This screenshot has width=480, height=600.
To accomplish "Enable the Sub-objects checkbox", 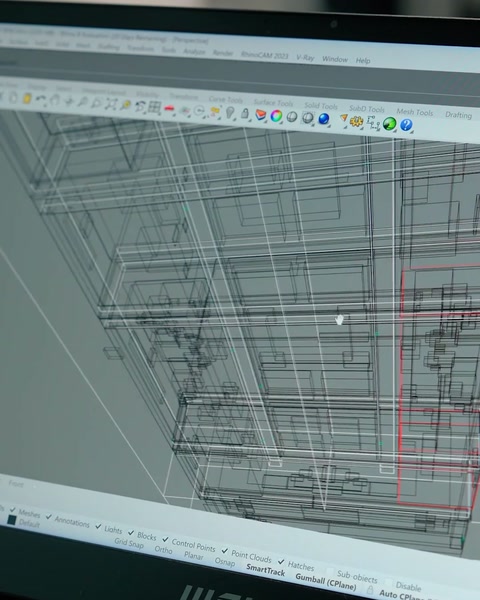I will 330,571.
